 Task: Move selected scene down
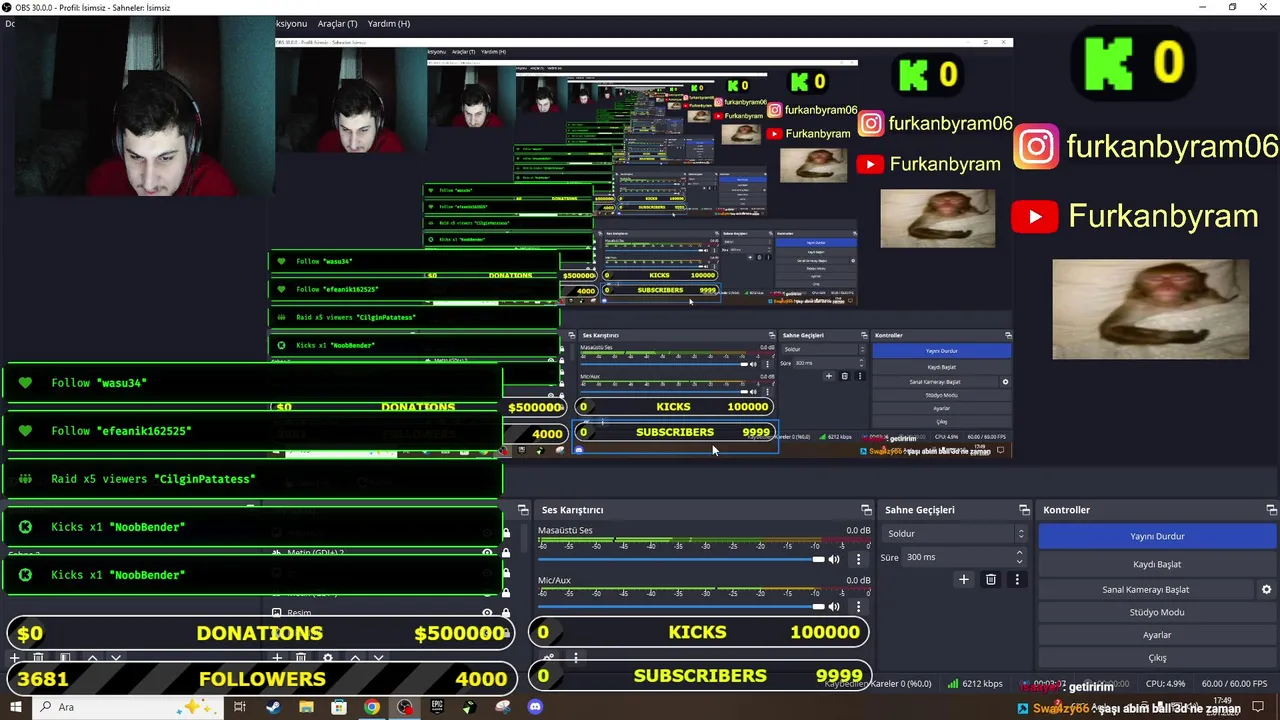pos(116,658)
